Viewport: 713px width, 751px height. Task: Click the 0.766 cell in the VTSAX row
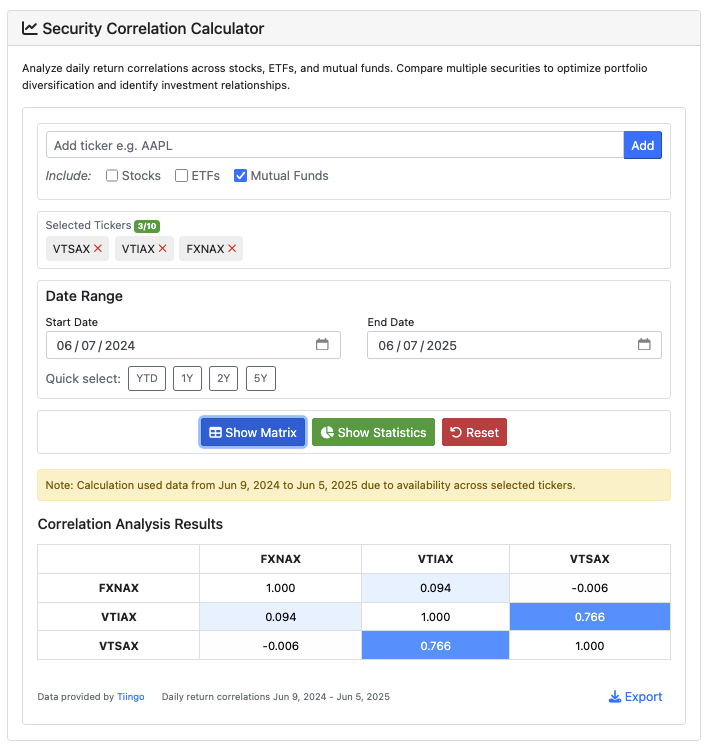coord(435,646)
